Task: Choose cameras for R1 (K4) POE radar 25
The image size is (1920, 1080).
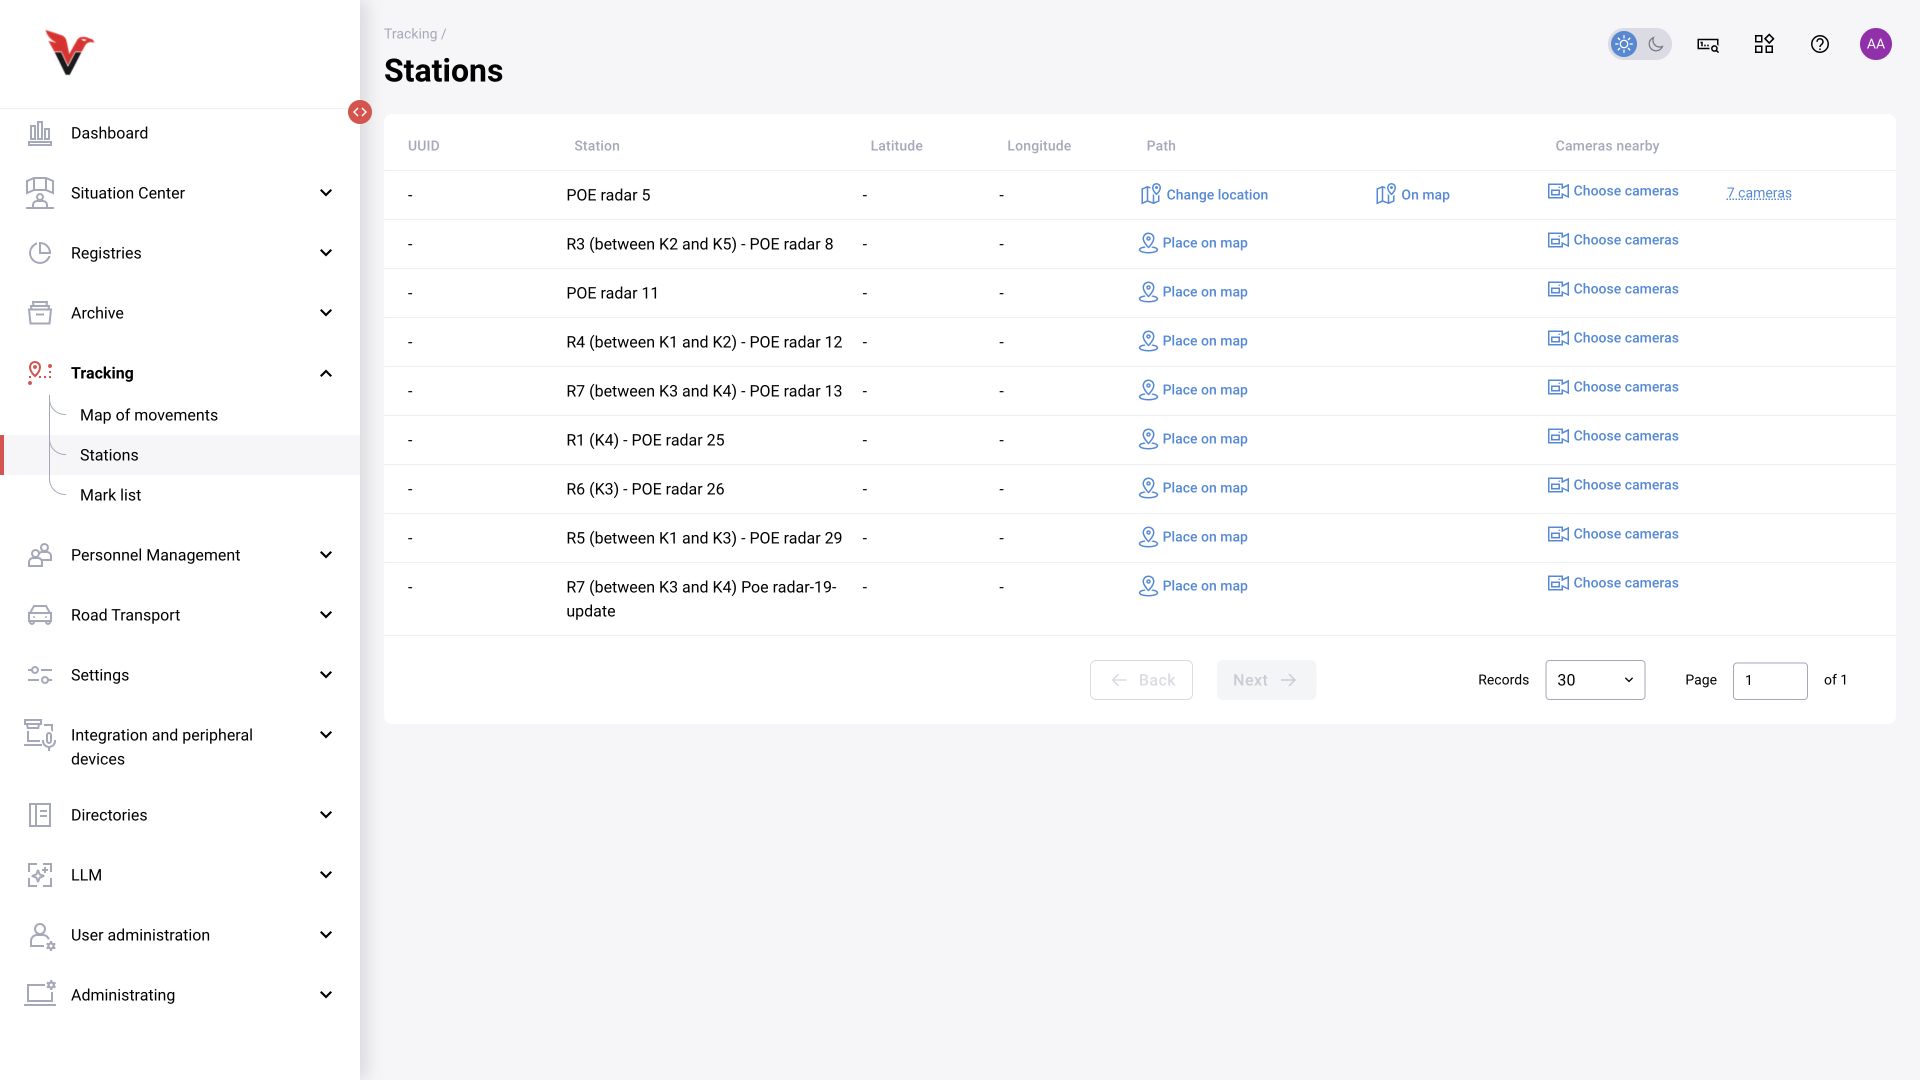Action: click(x=1613, y=436)
